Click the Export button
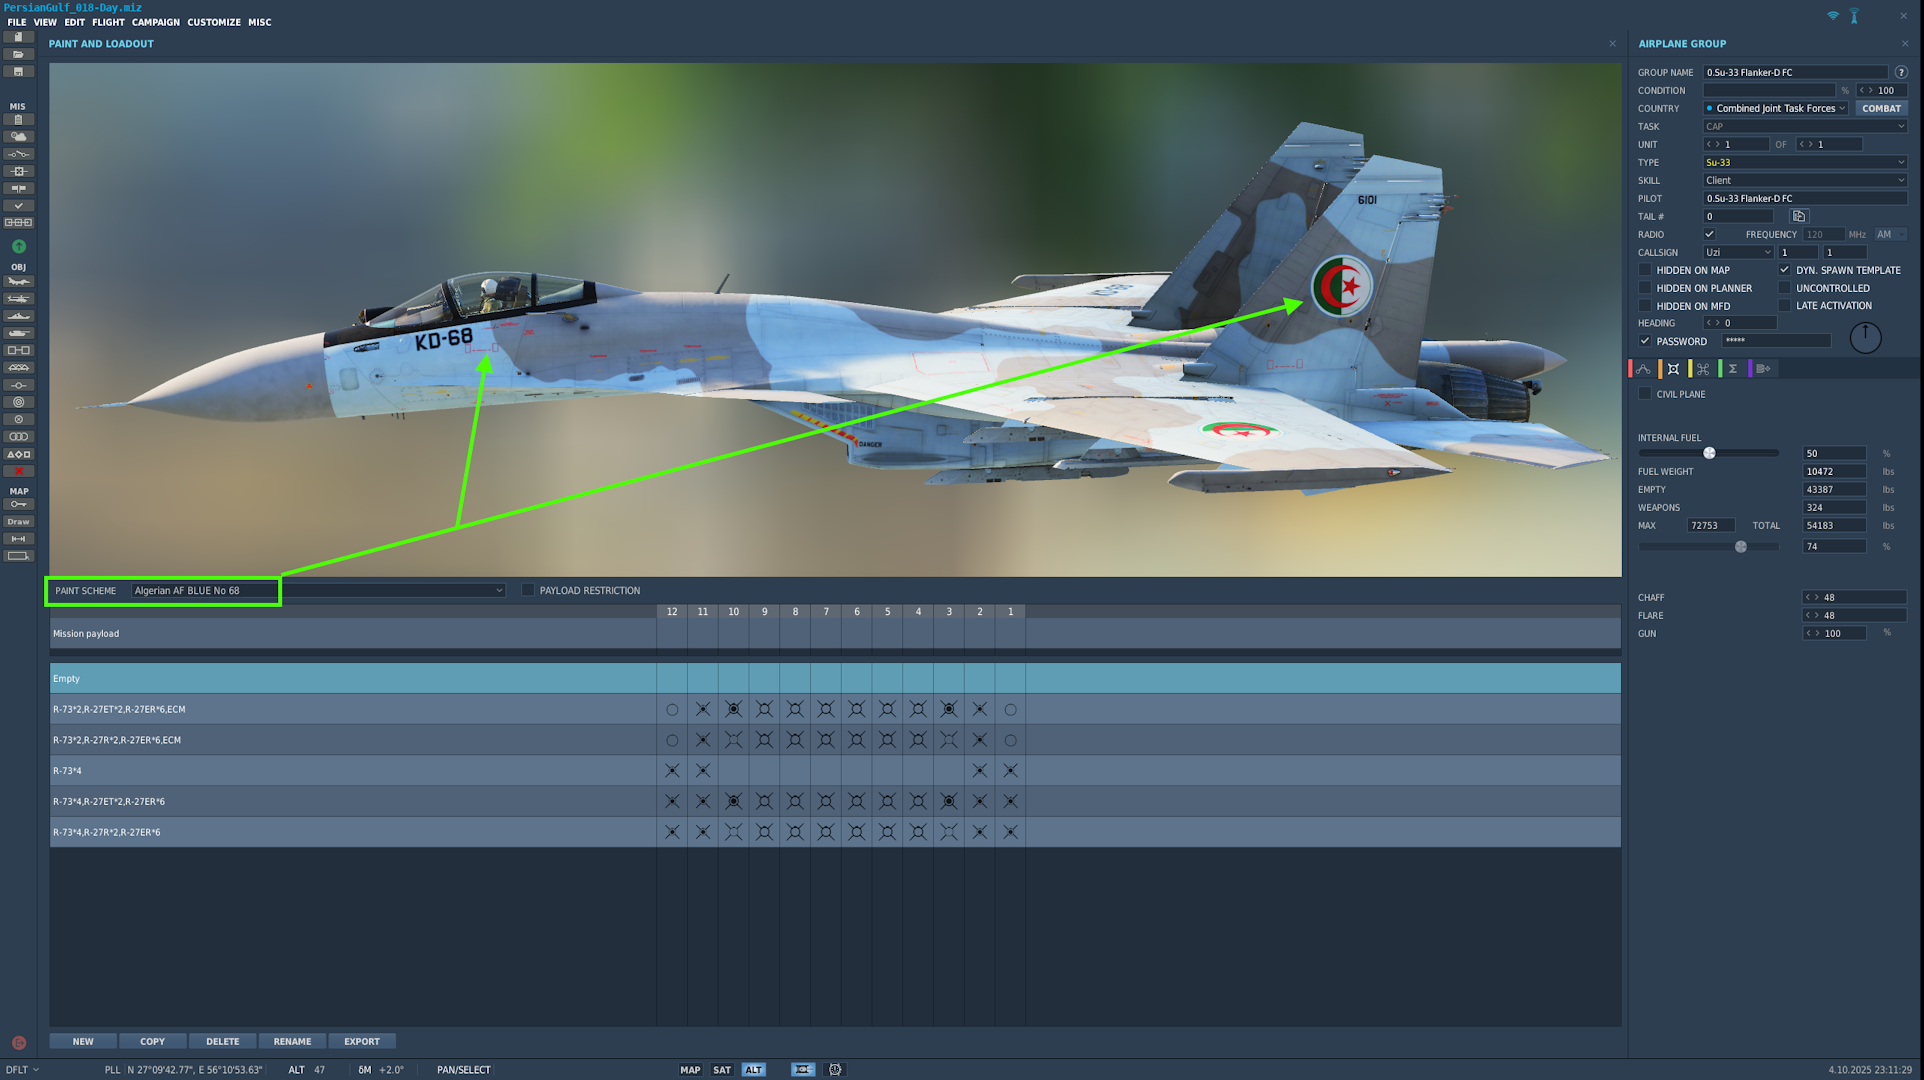 (361, 1041)
